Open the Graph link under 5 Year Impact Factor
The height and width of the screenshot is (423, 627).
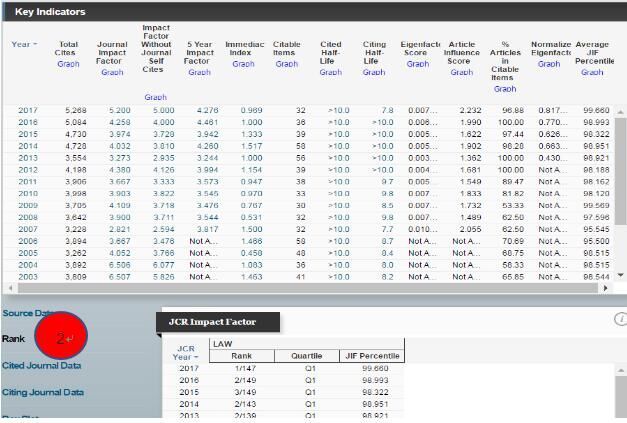pos(199,72)
